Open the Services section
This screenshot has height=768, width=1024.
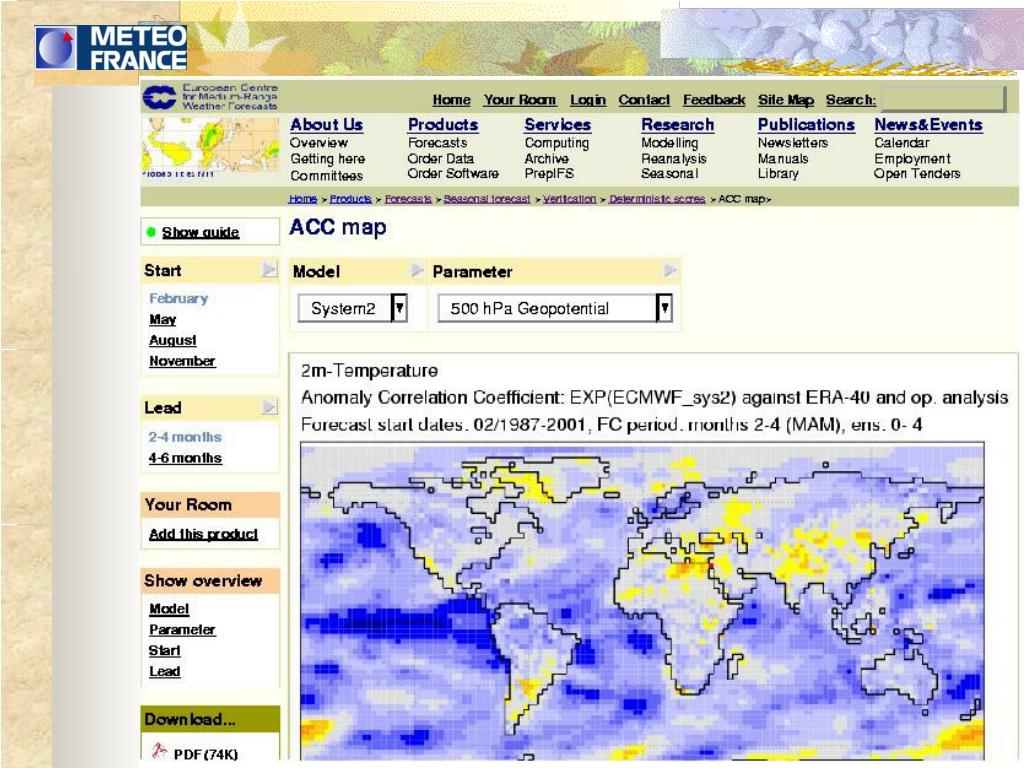(557, 125)
